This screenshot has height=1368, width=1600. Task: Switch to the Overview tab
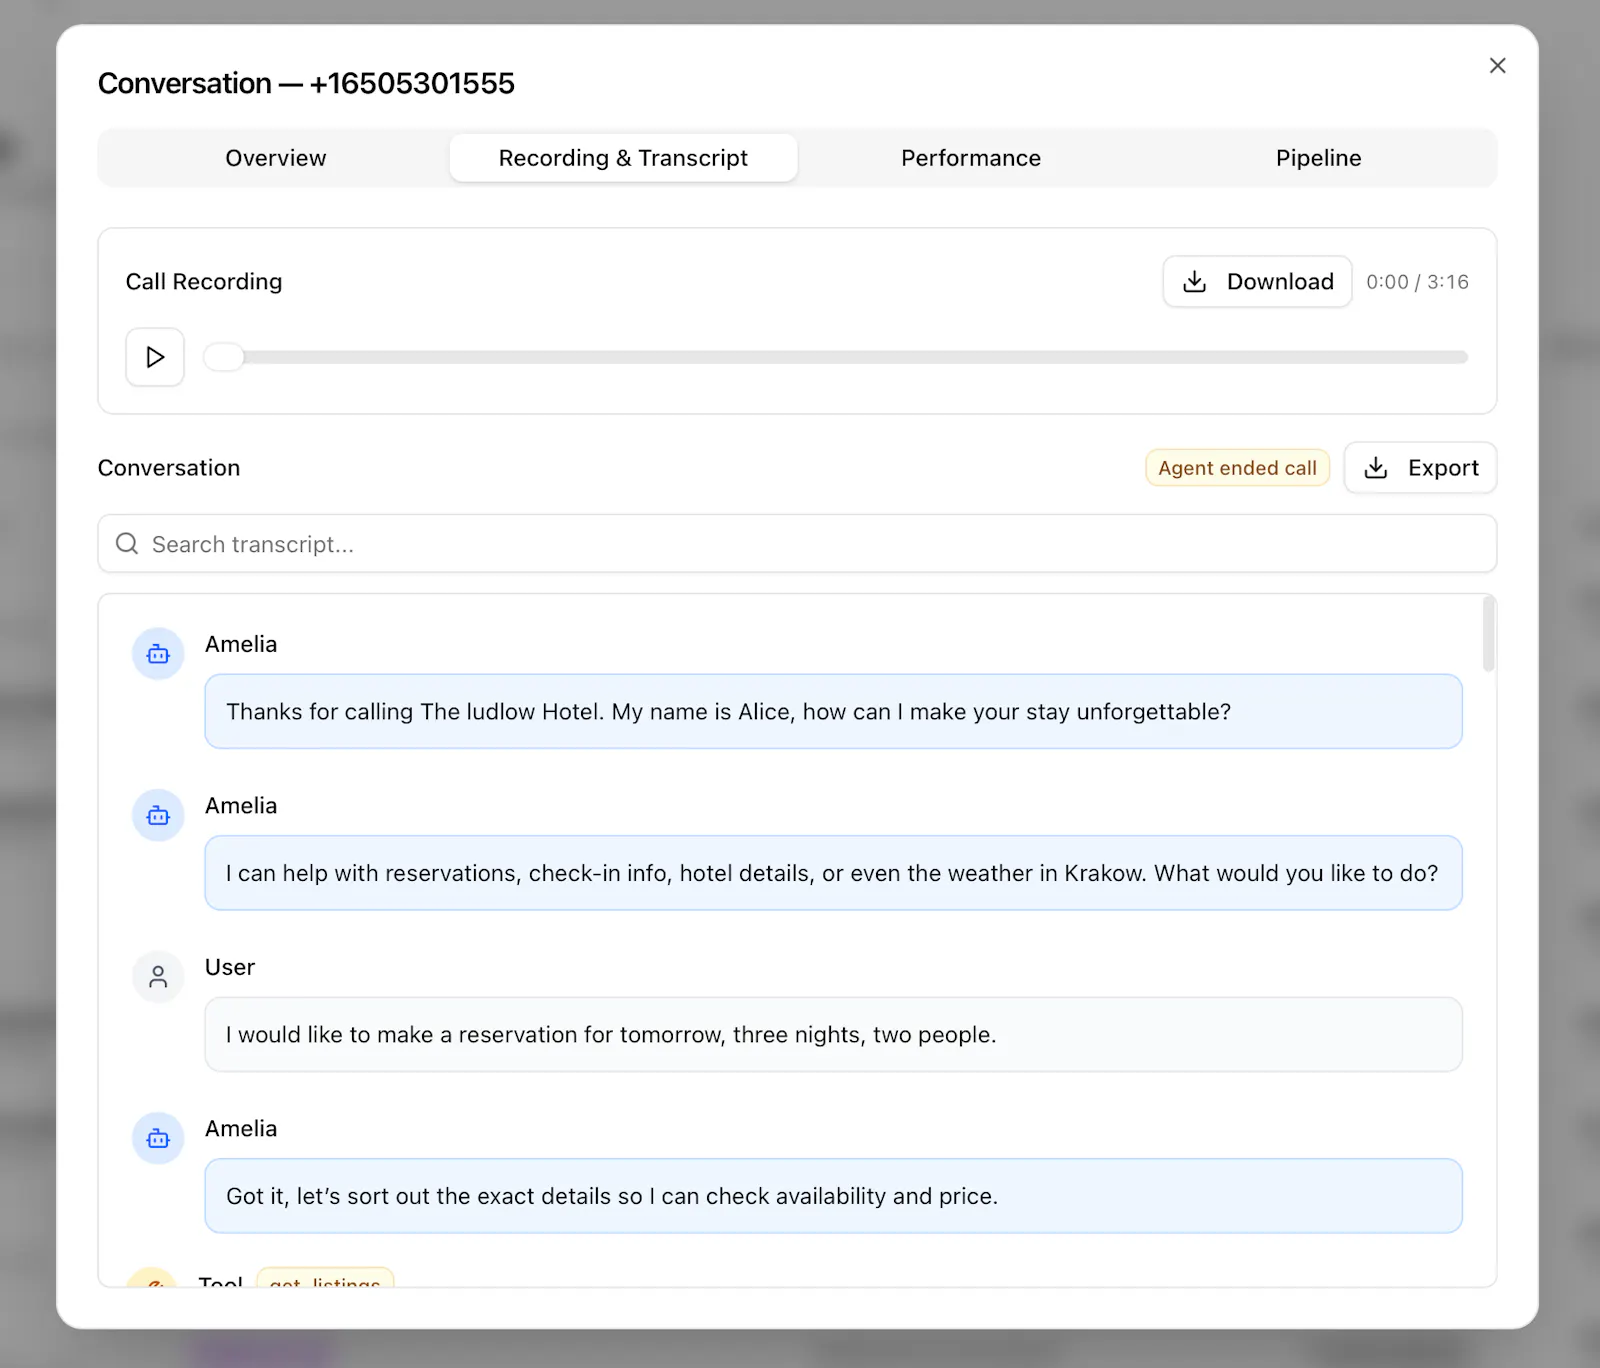click(275, 158)
